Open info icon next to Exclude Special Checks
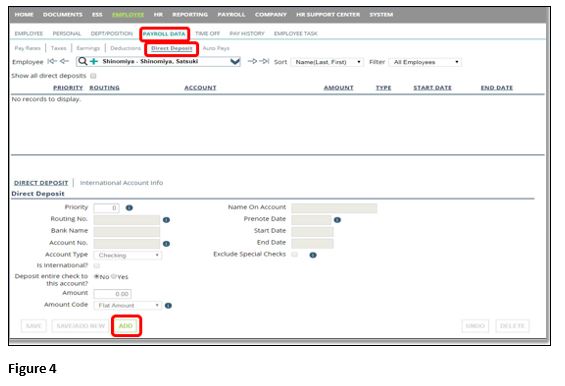The image size is (565, 386). (x=313, y=255)
